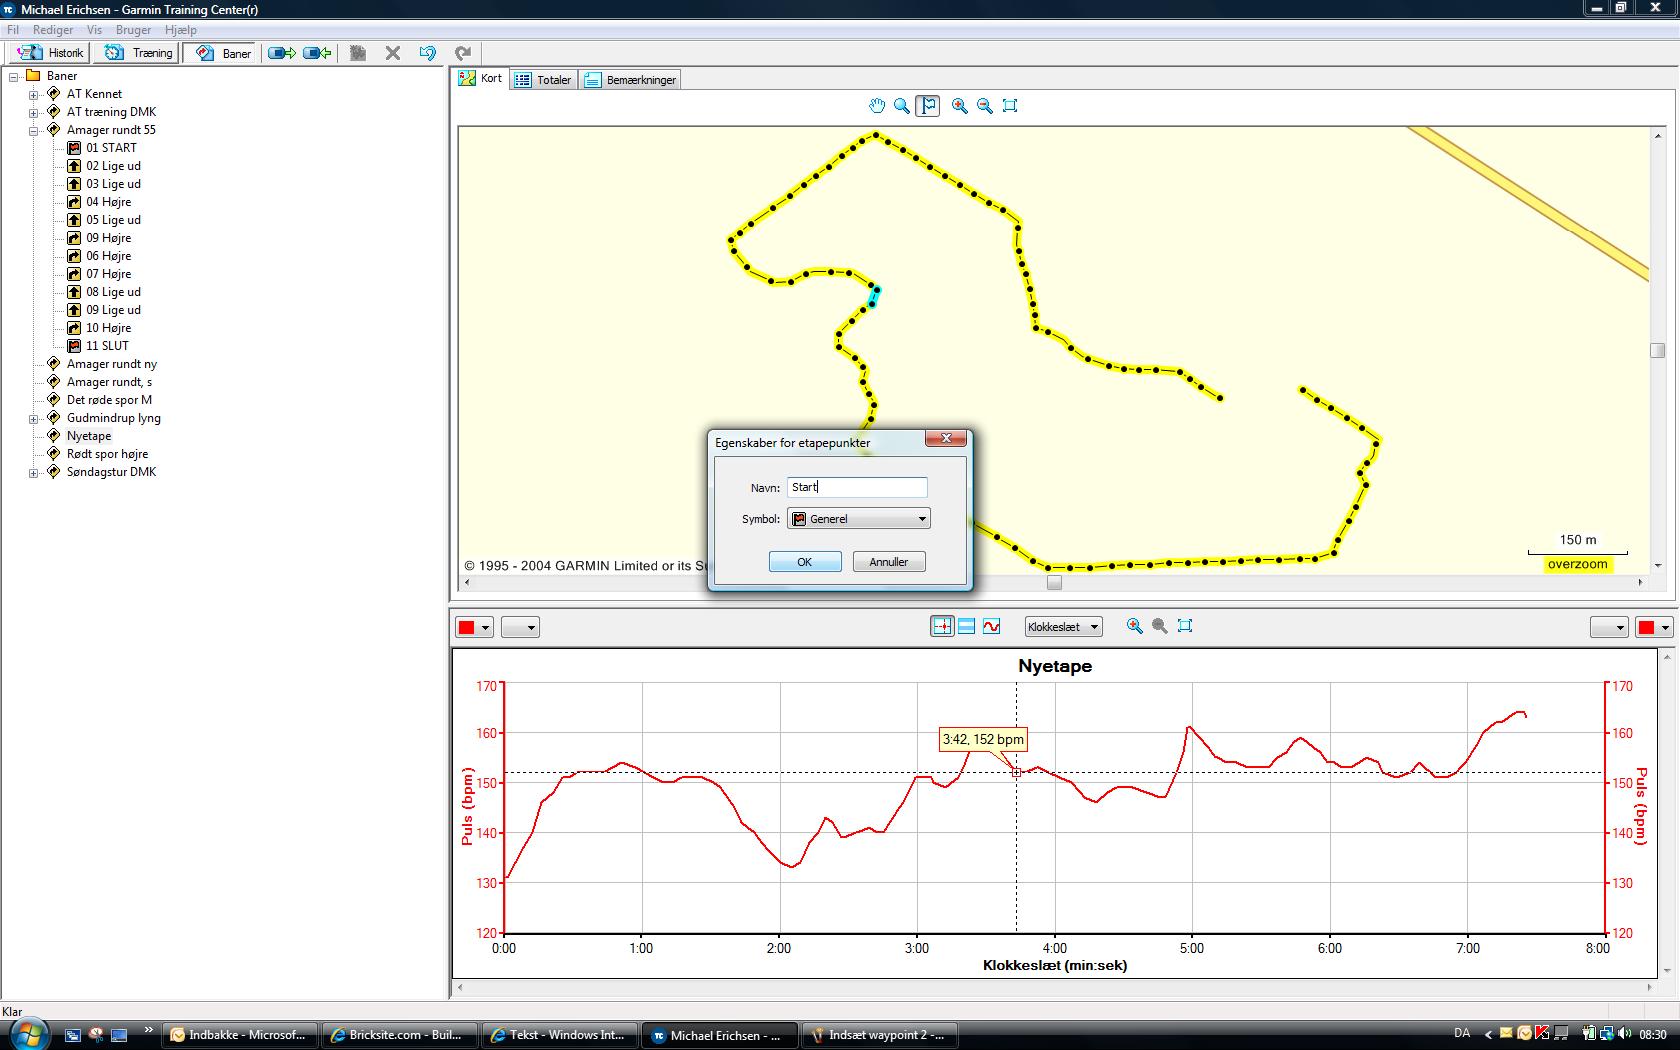Fit the map view to the full course
1680x1050 pixels.
[1010, 106]
